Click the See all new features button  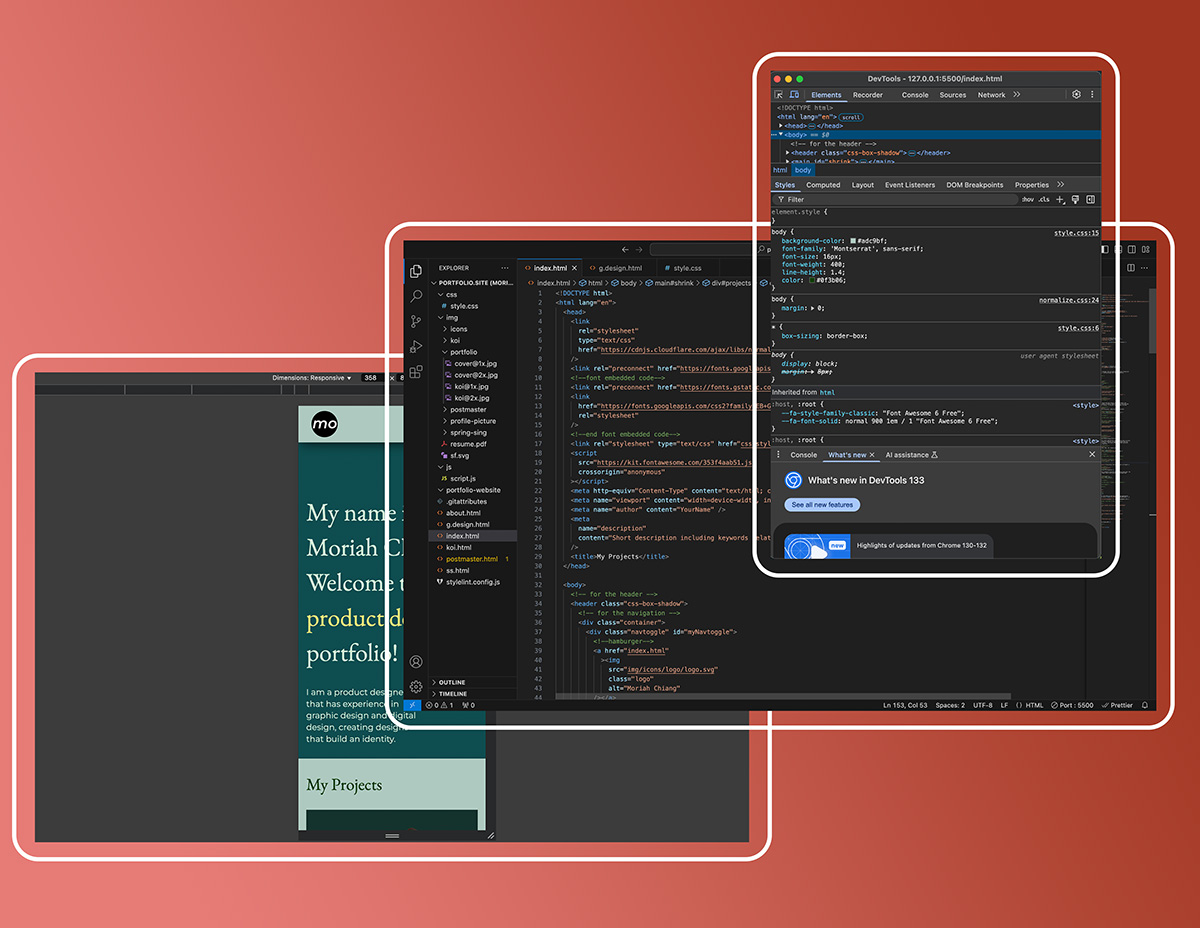[x=821, y=505]
